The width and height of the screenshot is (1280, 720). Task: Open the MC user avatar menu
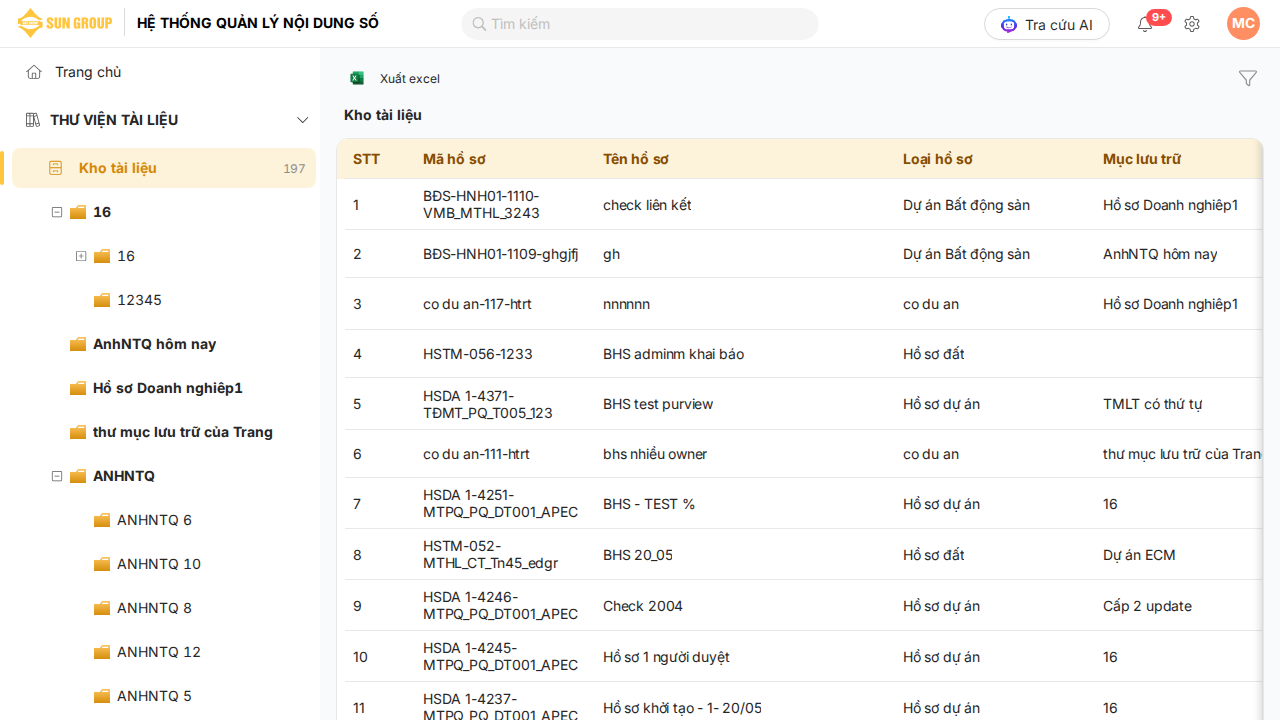click(1243, 23)
